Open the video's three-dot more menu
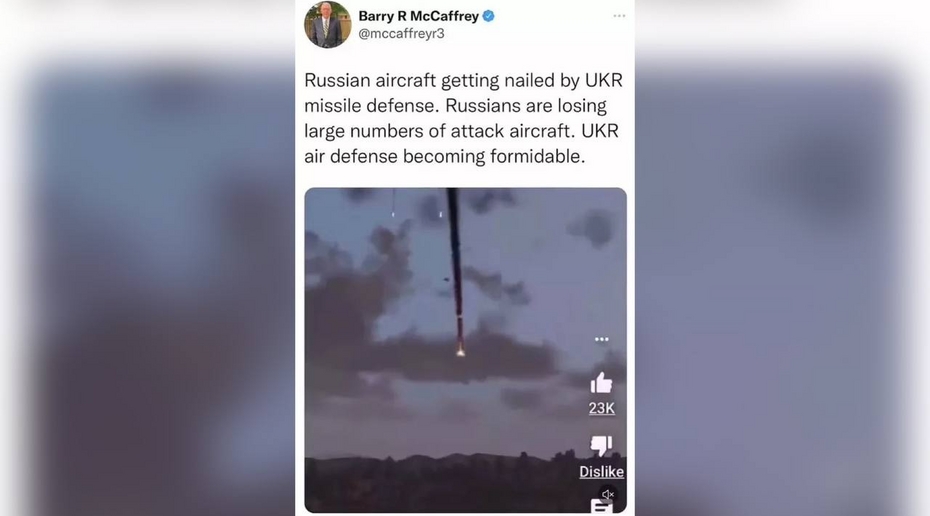The image size is (930, 516). pos(601,339)
